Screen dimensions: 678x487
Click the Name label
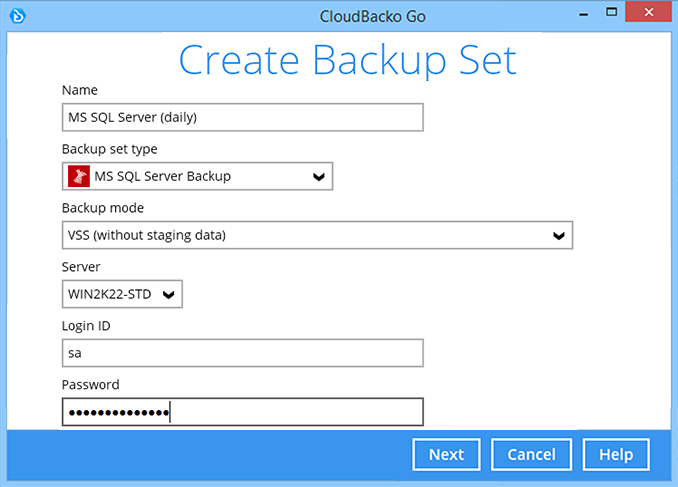(x=80, y=90)
